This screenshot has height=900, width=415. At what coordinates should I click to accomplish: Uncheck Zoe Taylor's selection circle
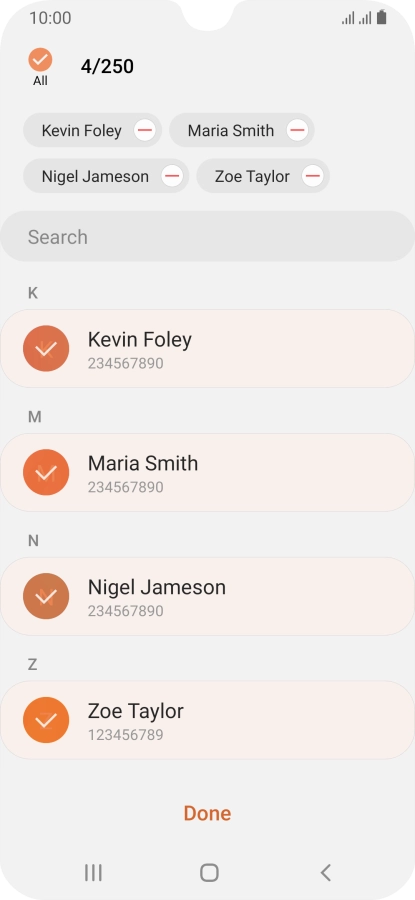pos(46,720)
